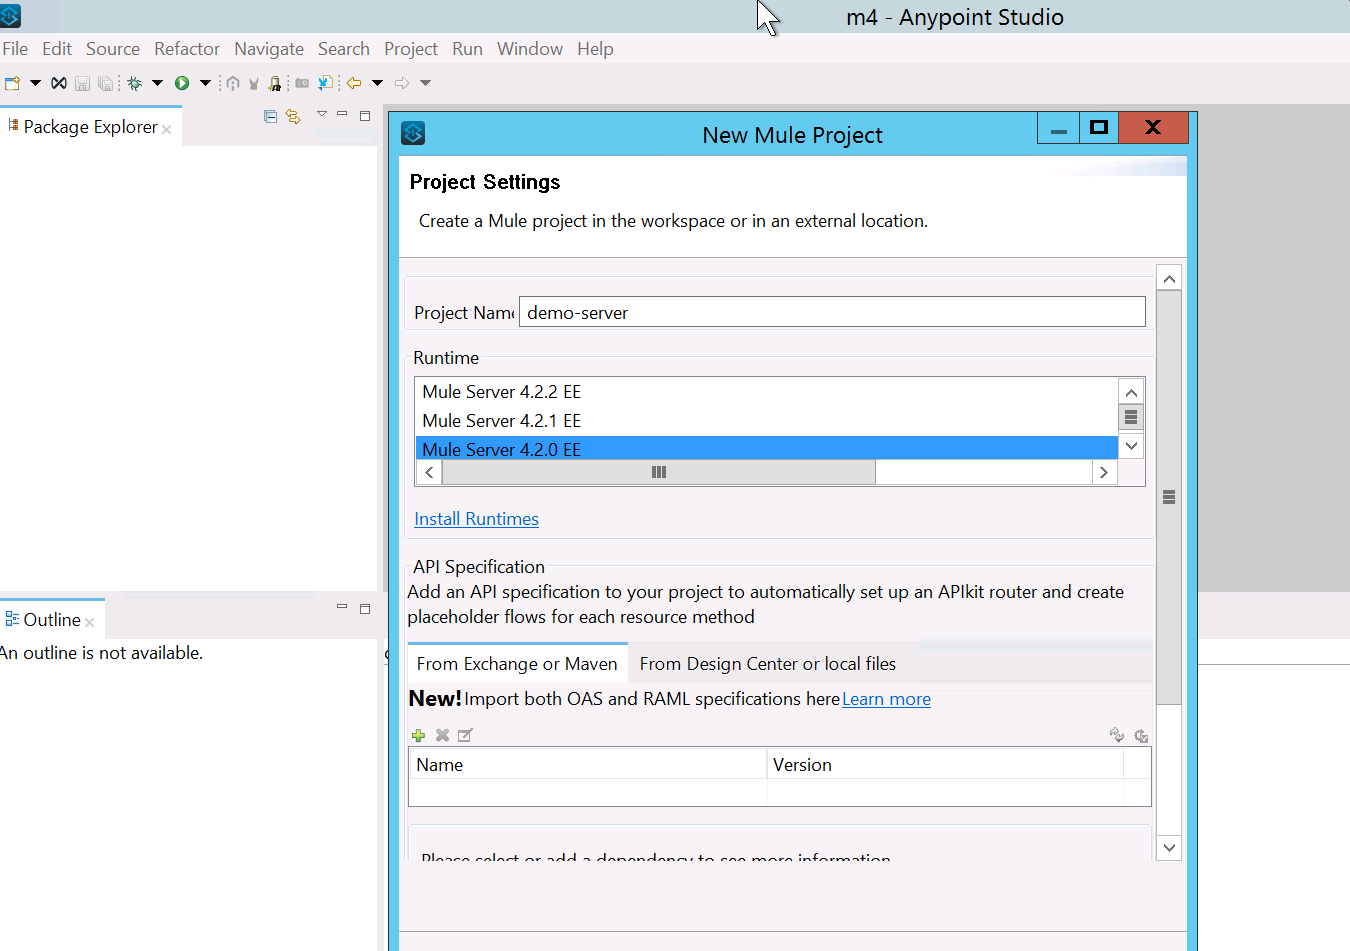Click the Edit dependency pencil icon
This screenshot has height=951, width=1350.
pos(465,735)
